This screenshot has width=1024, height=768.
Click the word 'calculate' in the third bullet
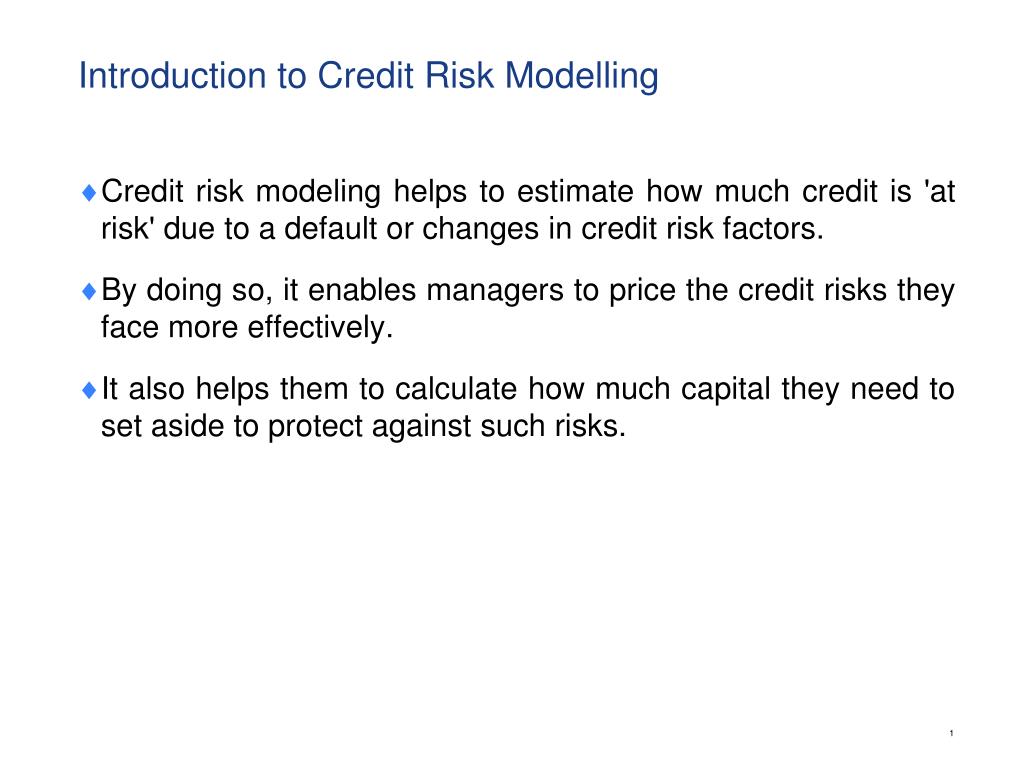[456, 389]
